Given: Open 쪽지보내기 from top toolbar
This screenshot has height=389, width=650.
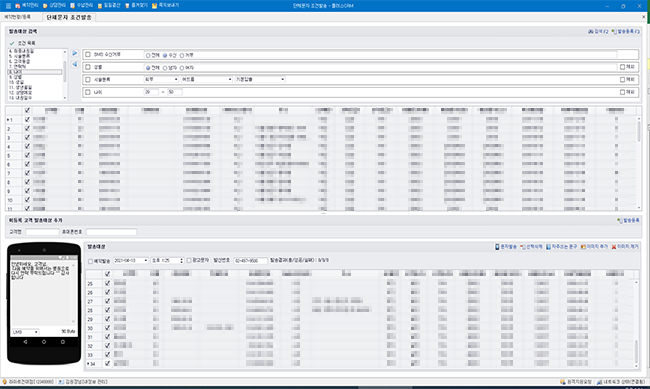Looking at the screenshot, I should 165,5.
